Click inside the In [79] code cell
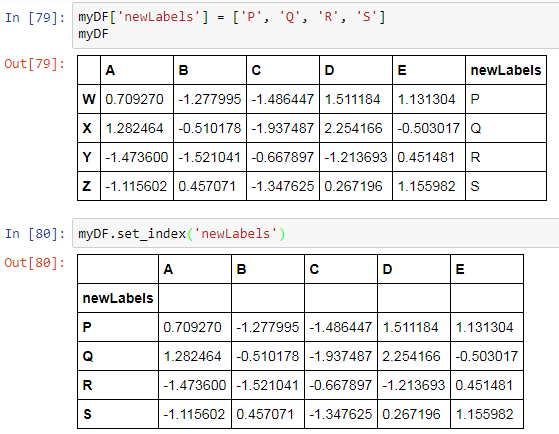Image resolution: width=559 pixels, height=434 pixels. pos(316,26)
